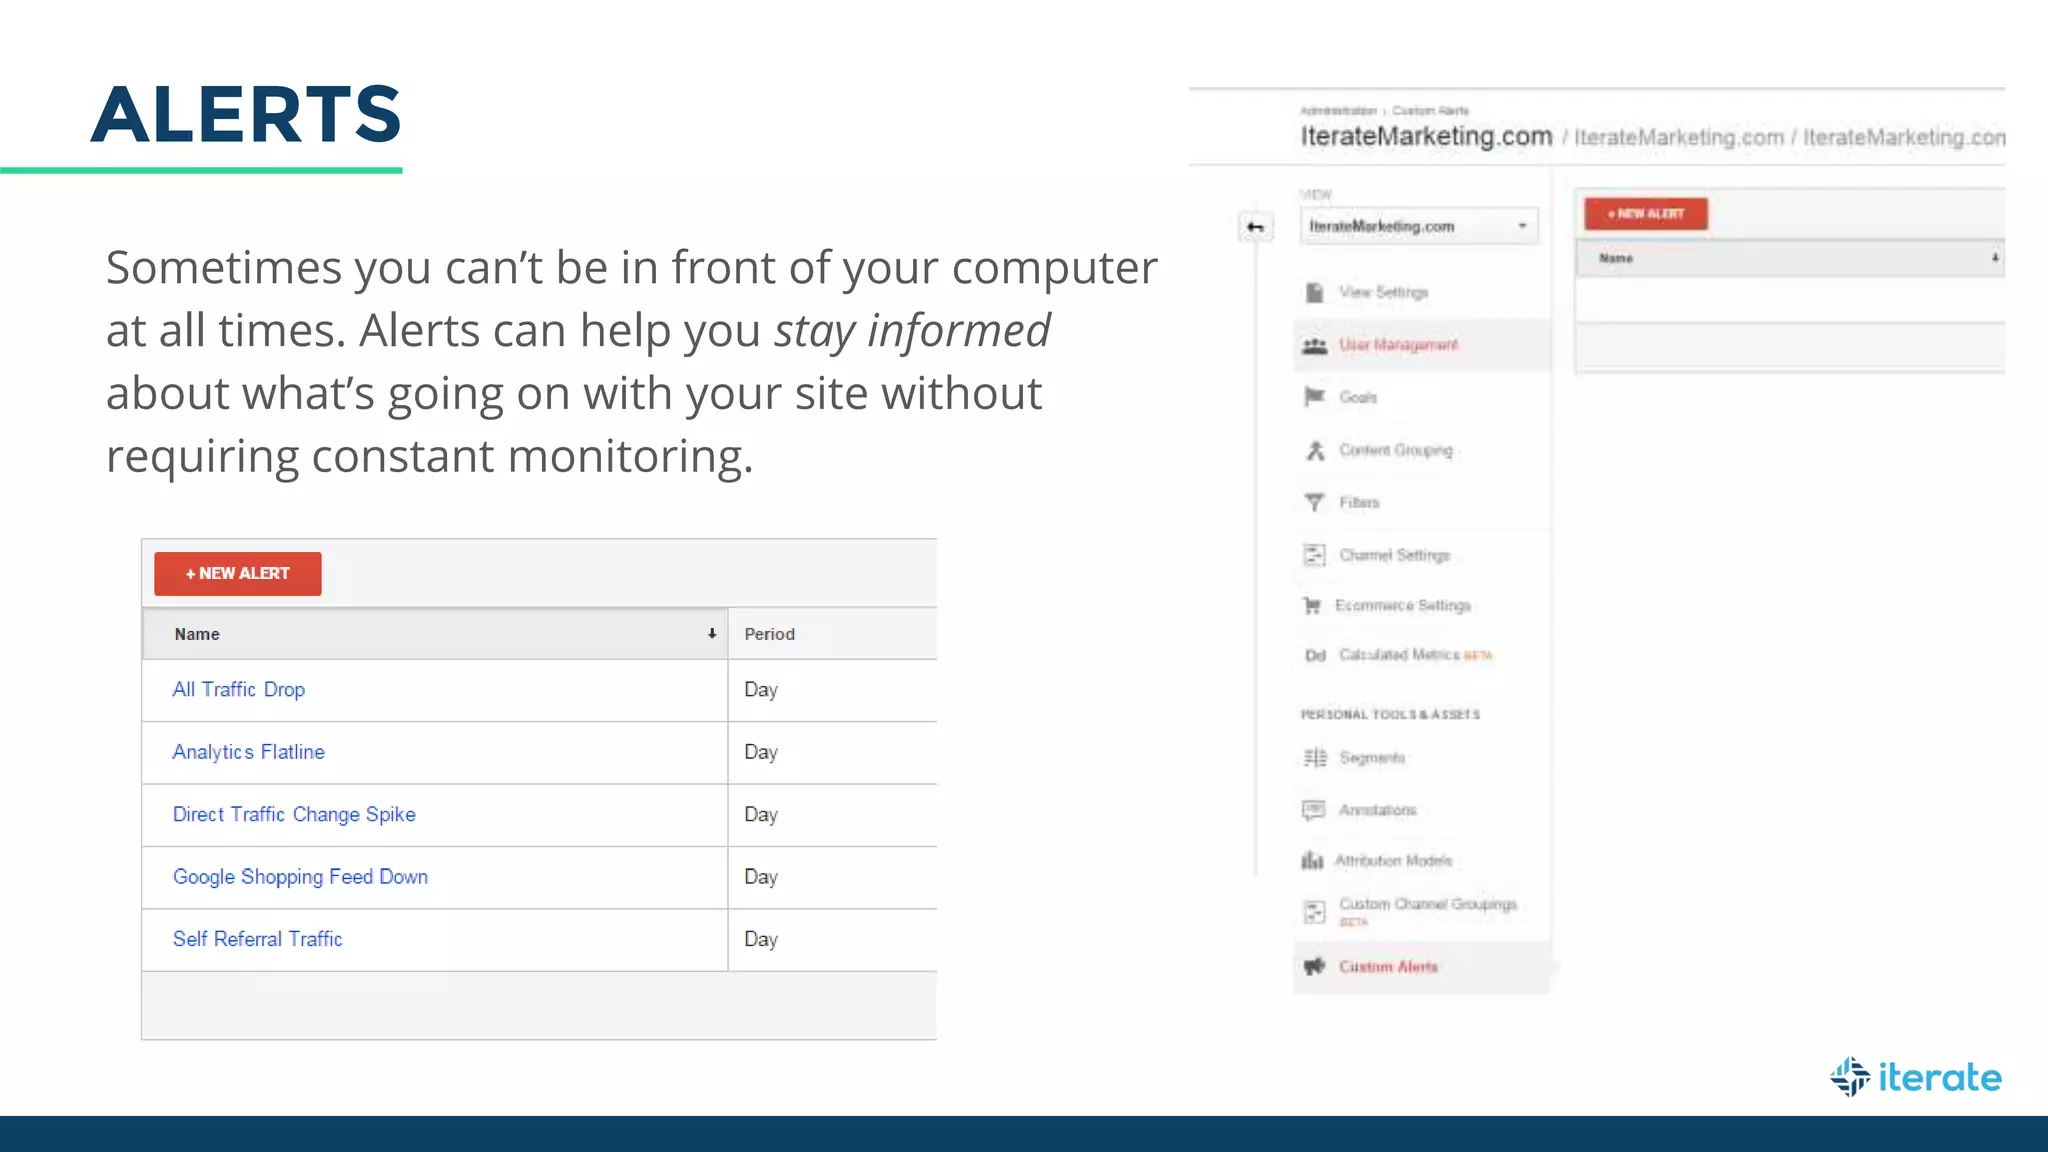
Task: Click the Filters funnel icon
Action: [x=1314, y=502]
